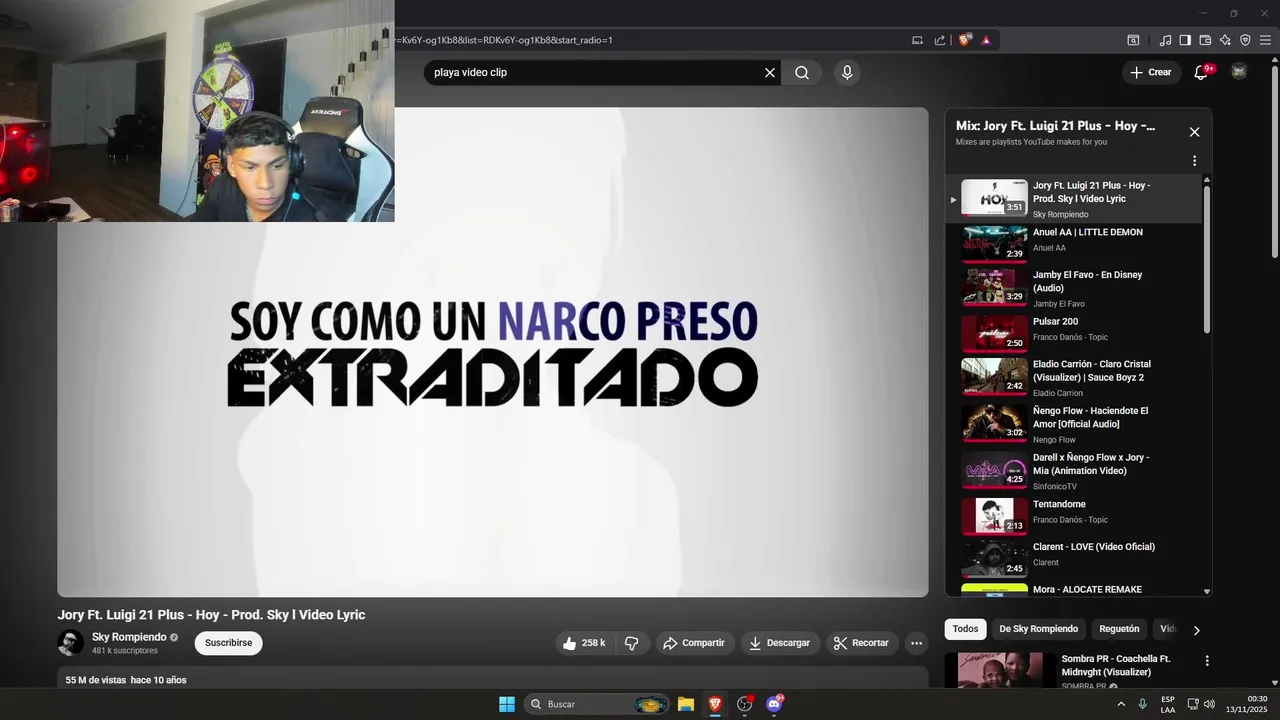
Task: Open the Brave media music note control
Action: pos(1165,40)
